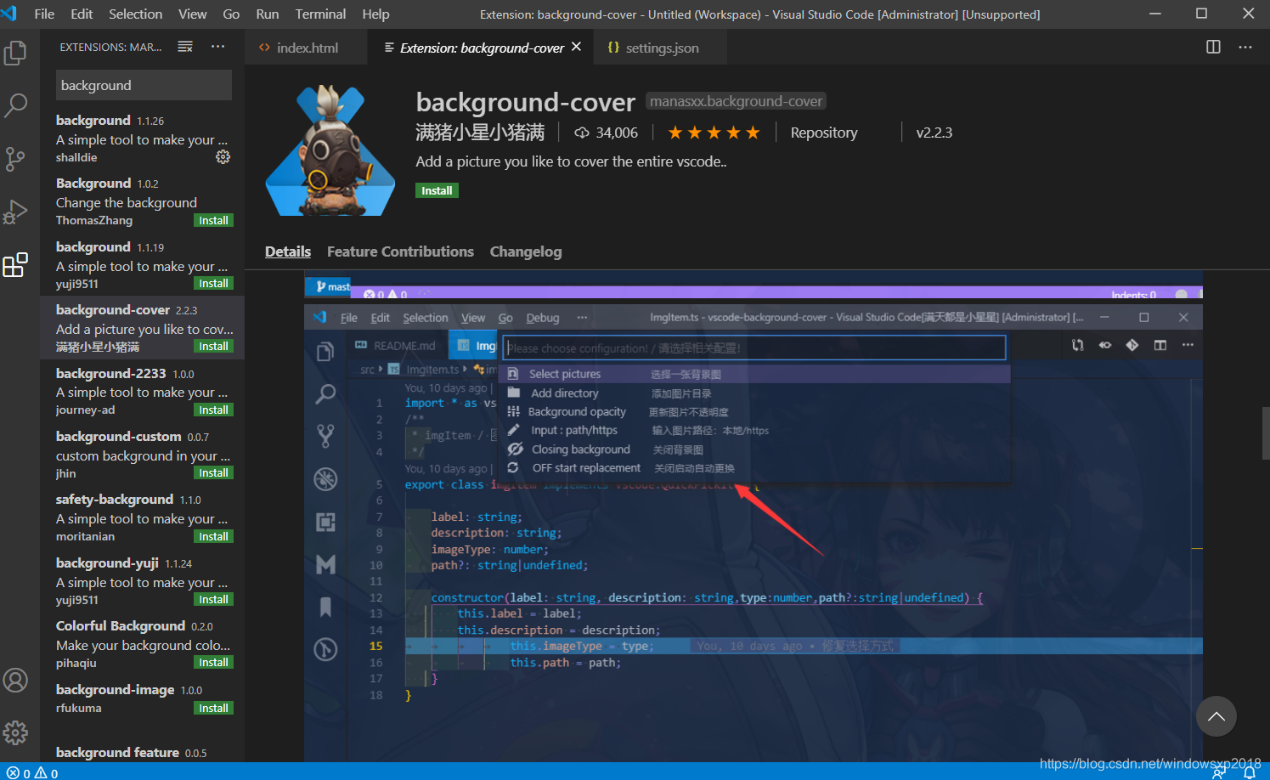This screenshot has width=1270, height=780.
Task: Select Colorful Background extension entry
Action: [142, 644]
